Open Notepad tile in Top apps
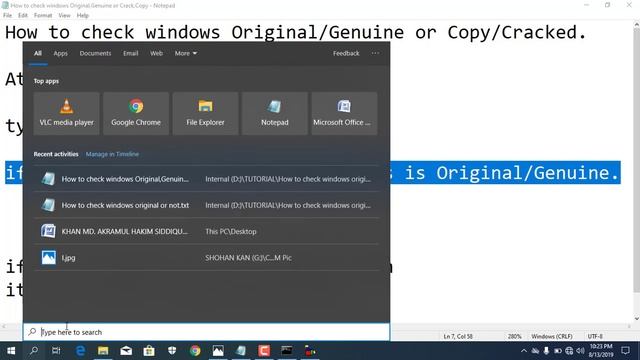The width and height of the screenshot is (640, 360). click(x=275, y=113)
